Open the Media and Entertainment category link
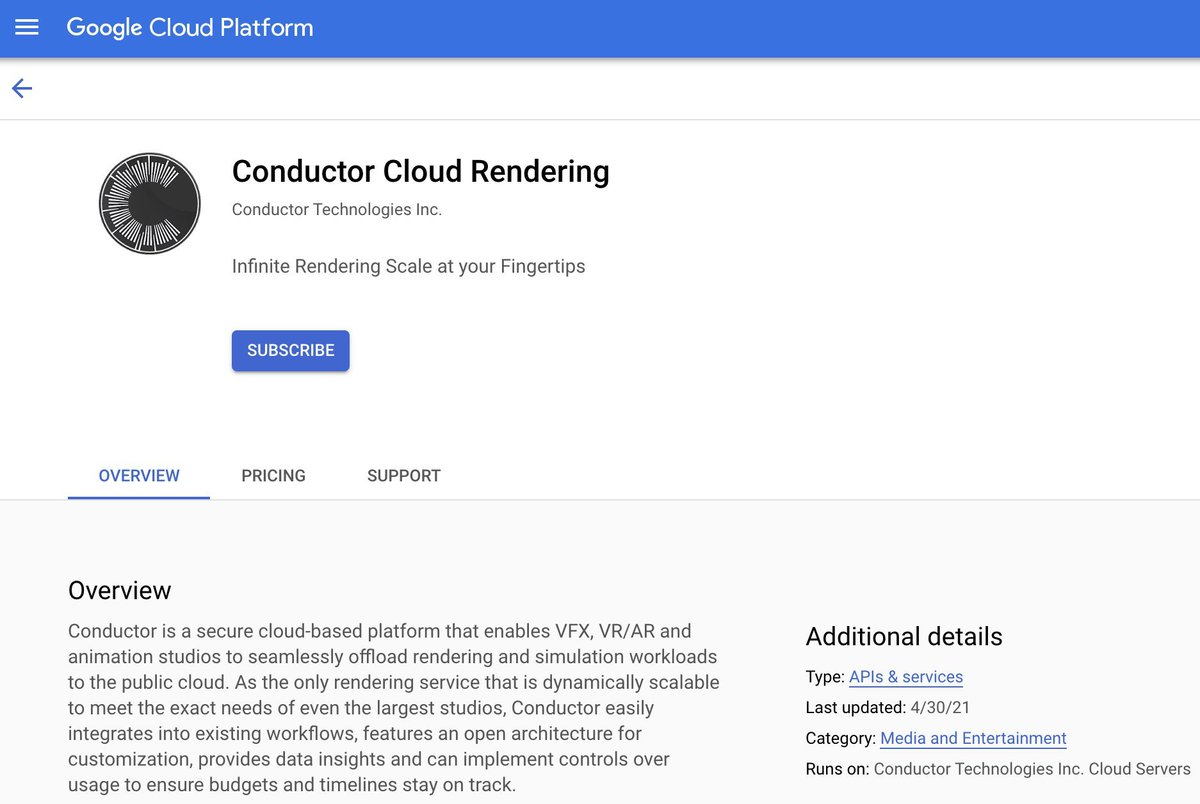 point(973,739)
